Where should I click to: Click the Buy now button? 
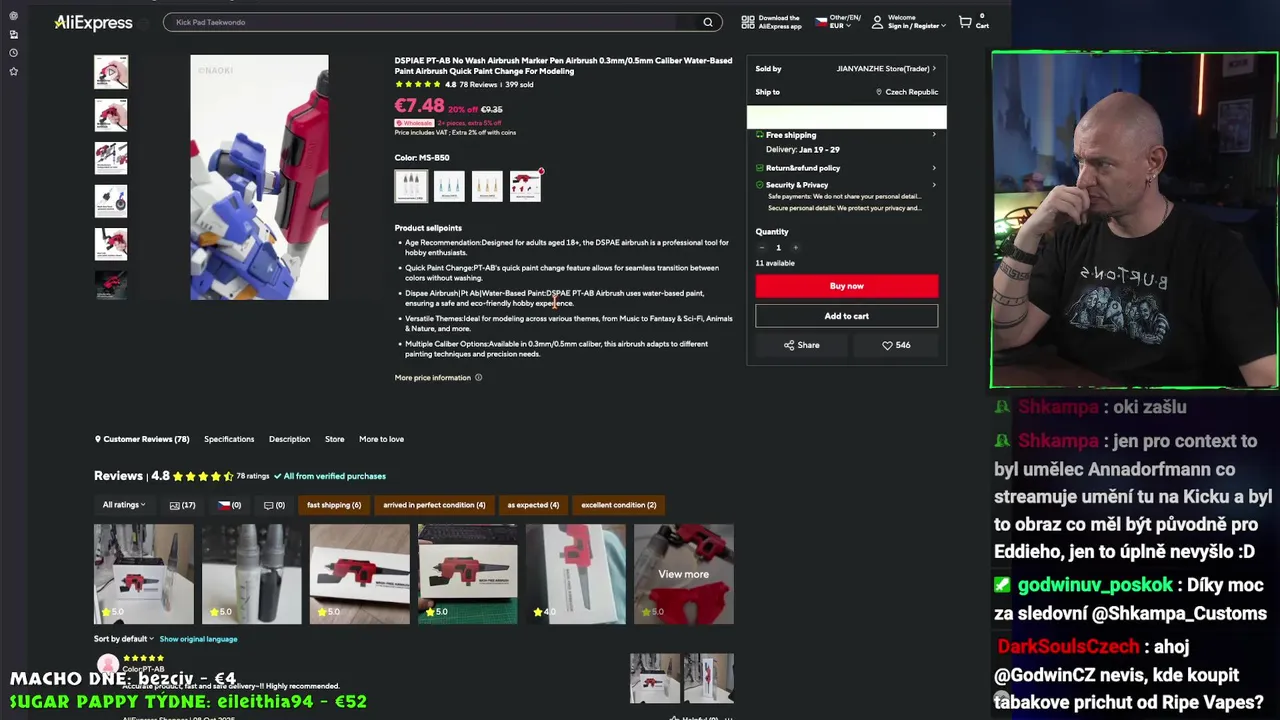(846, 286)
